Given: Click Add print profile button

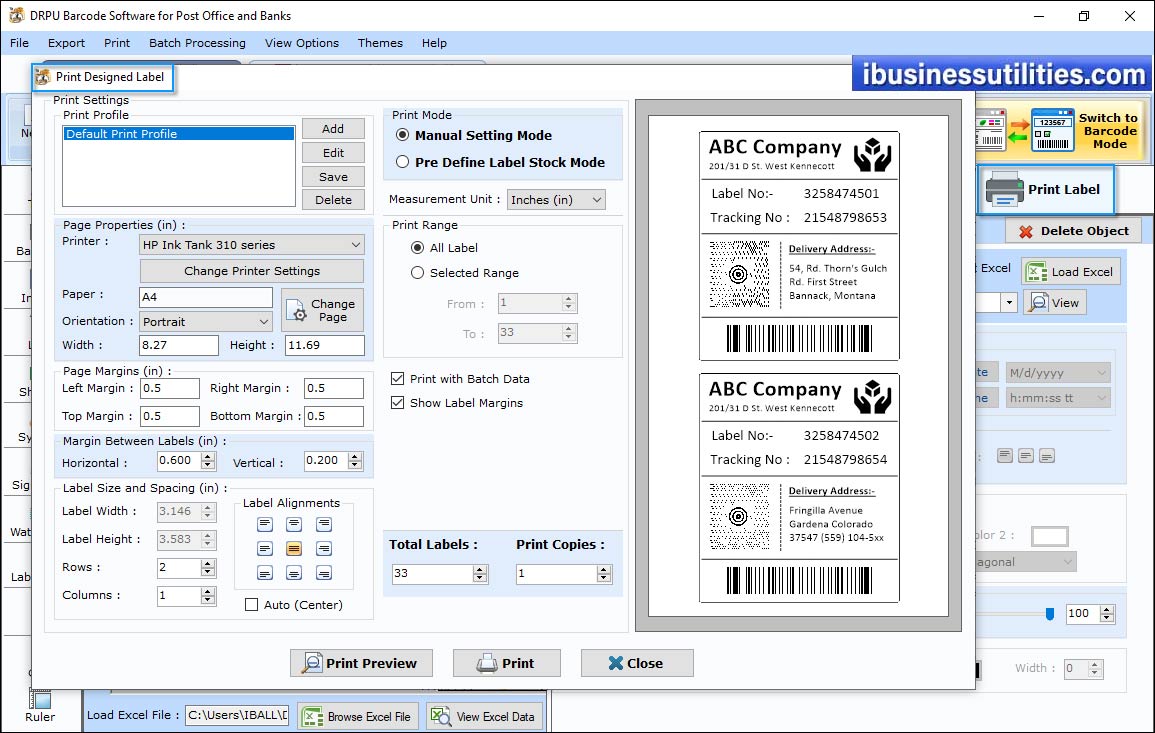Looking at the screenshot, I should 333,129.
